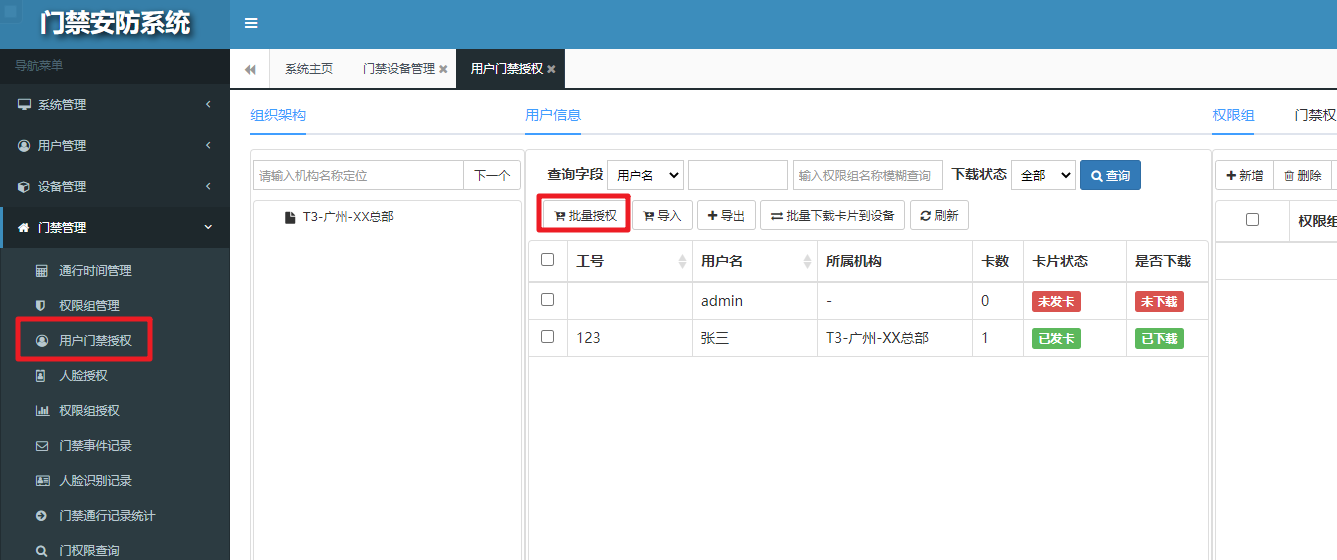Click 批量下载卡片到设备 button
This screenshot has width=1337, height=560.
(832, 215)
